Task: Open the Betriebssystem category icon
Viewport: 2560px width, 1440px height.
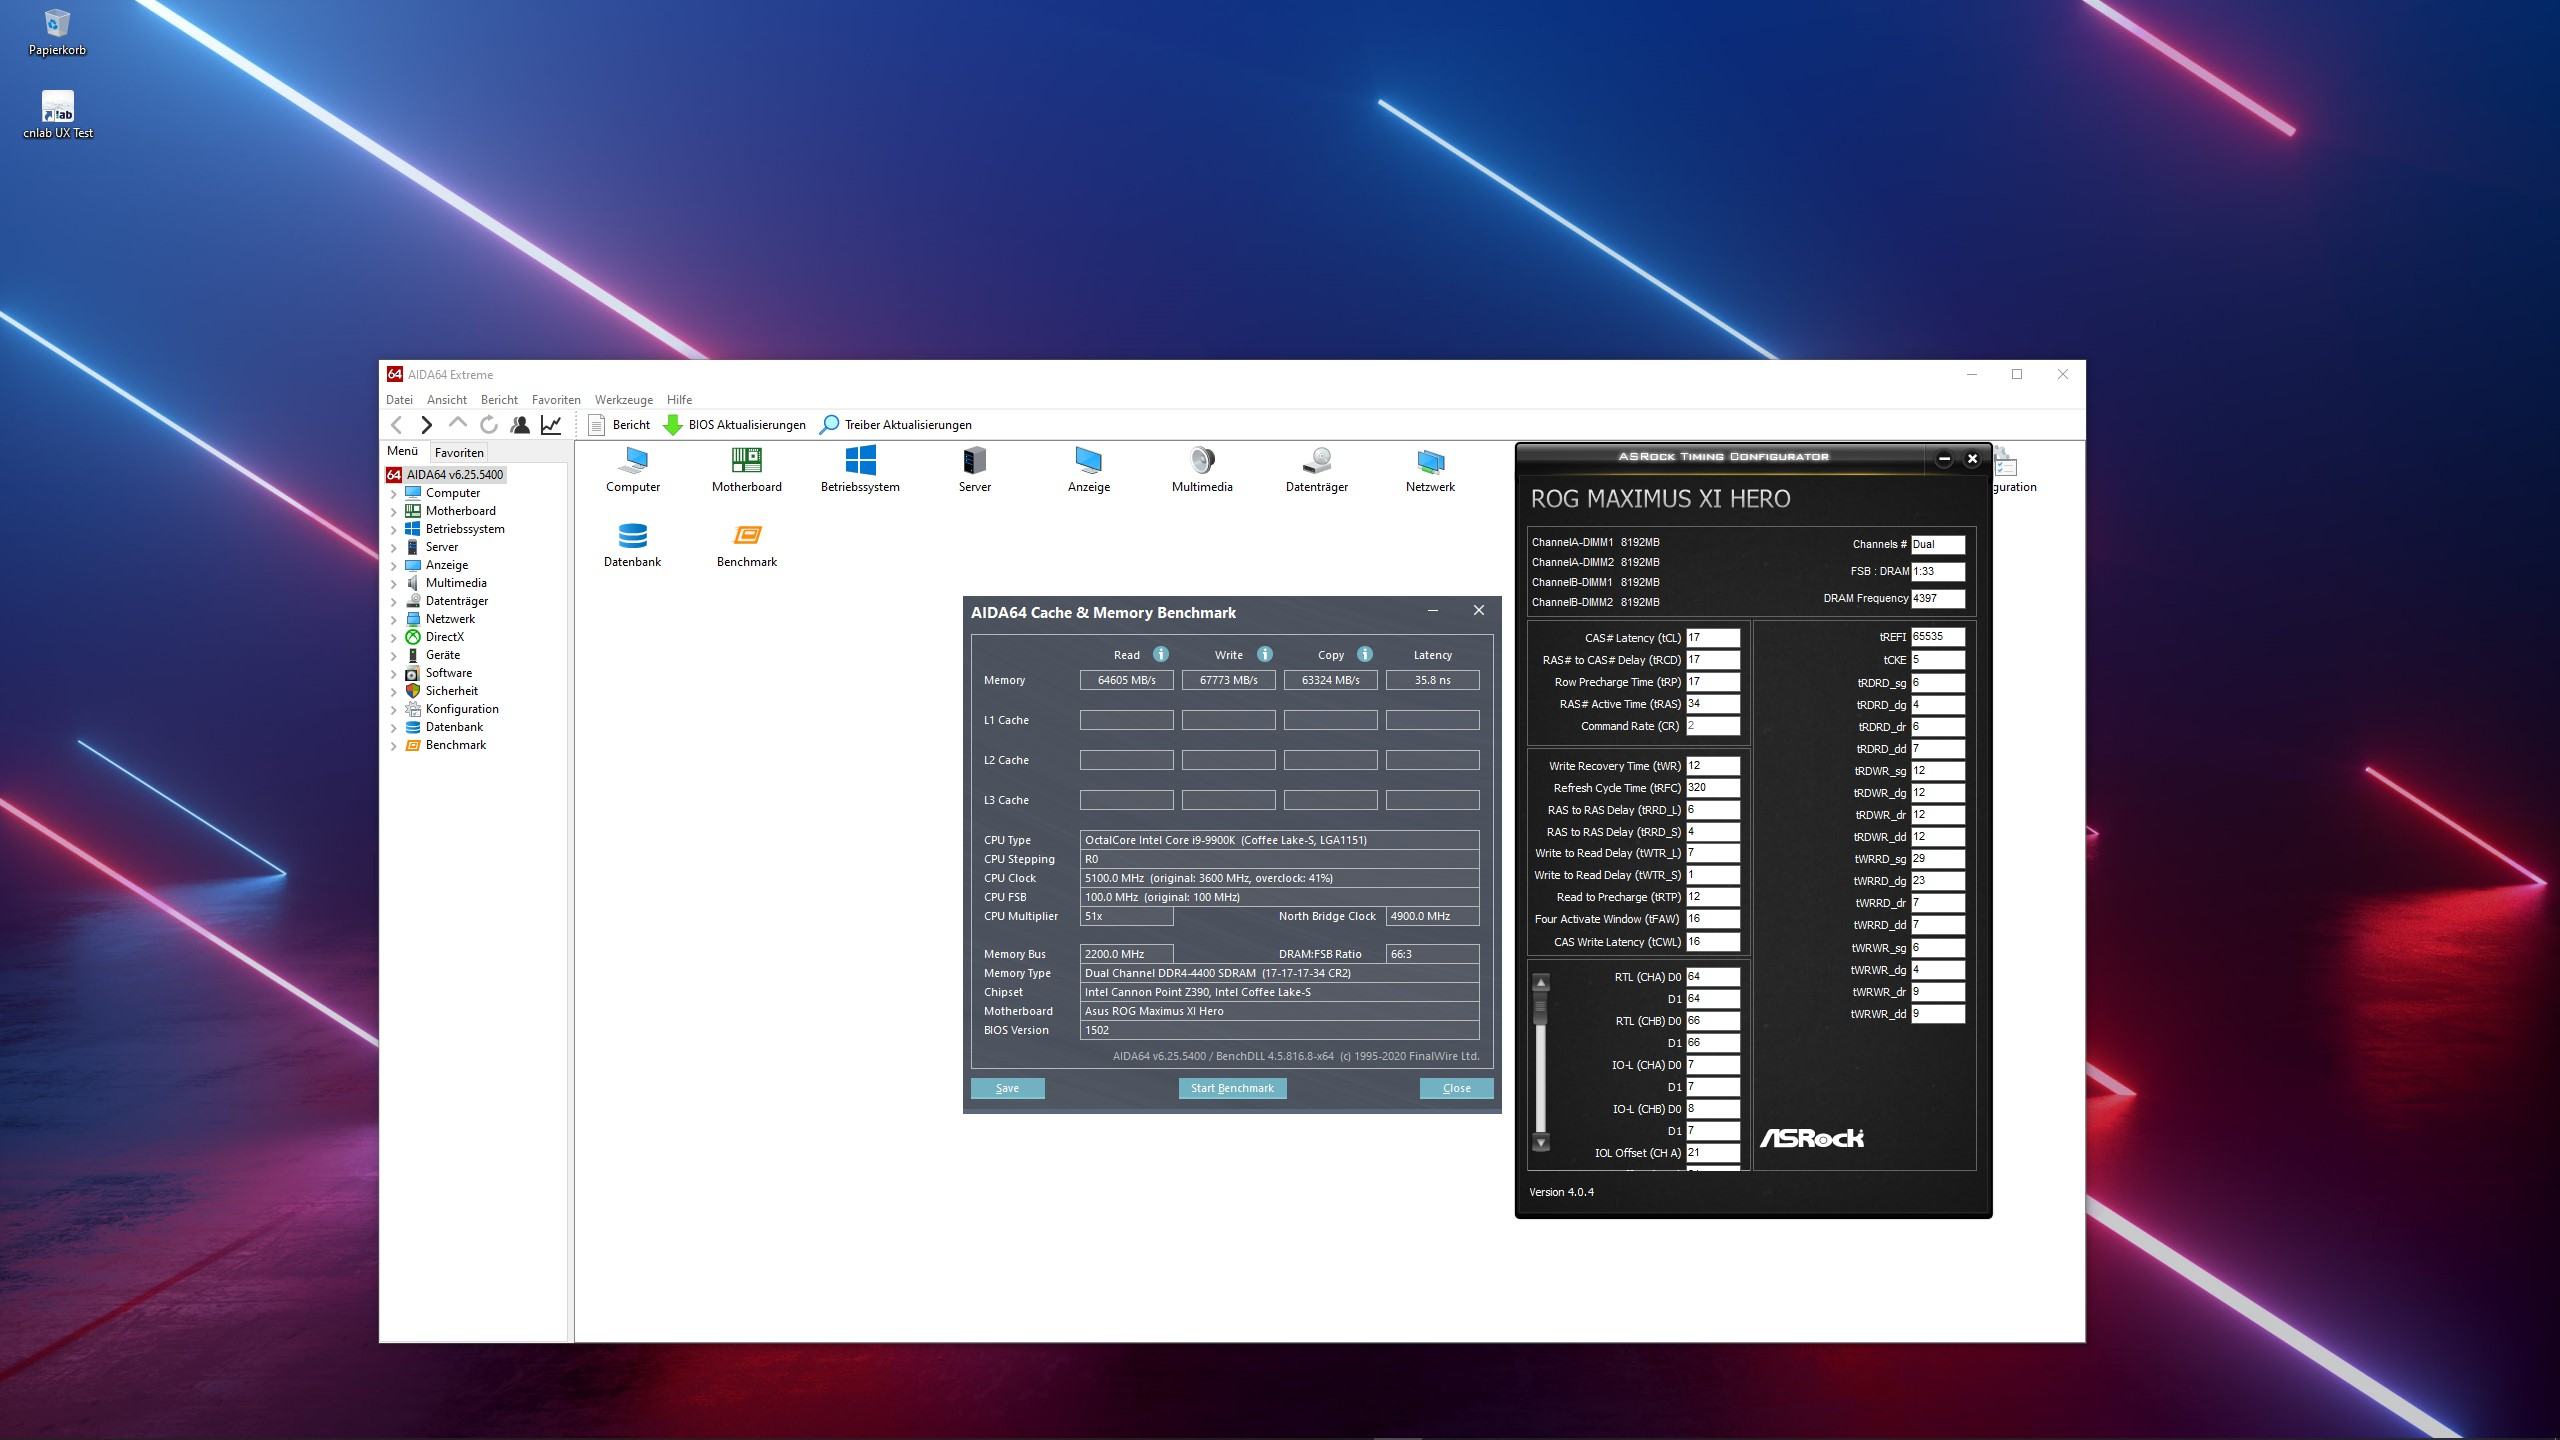Action: 860,470
